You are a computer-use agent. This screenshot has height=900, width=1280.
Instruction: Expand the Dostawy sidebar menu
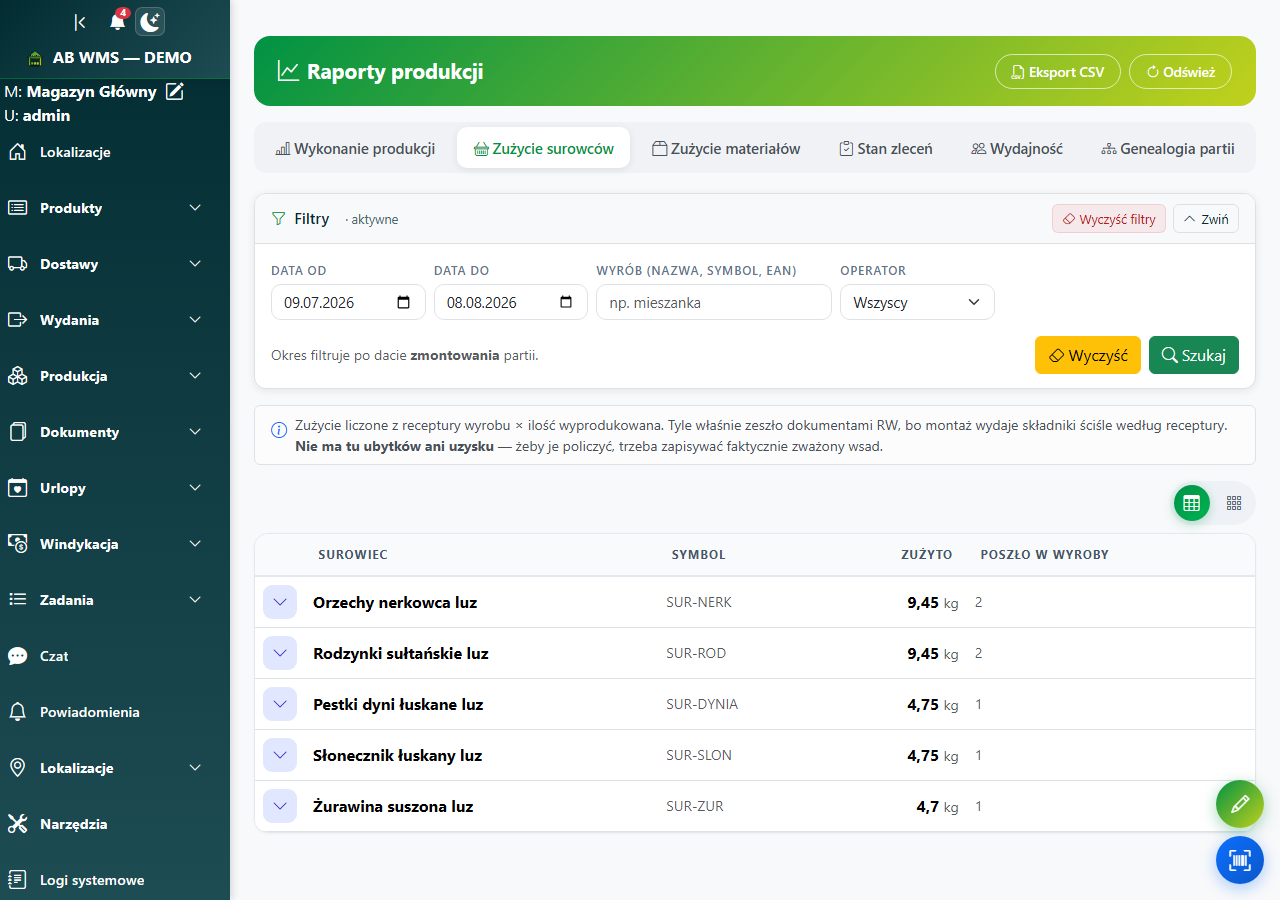point(115,264)
